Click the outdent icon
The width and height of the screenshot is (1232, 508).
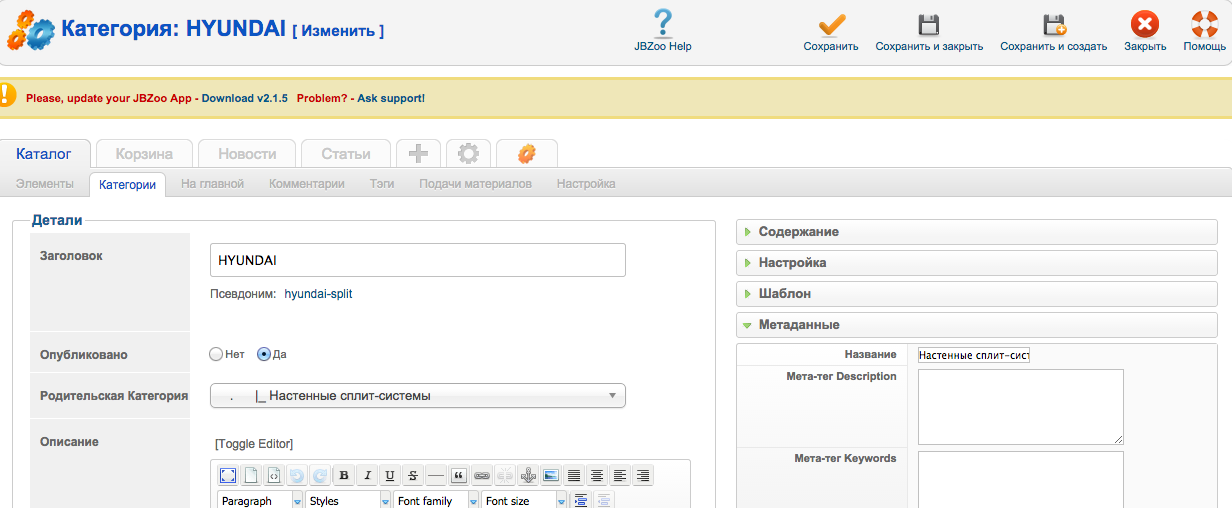(604, 500)
